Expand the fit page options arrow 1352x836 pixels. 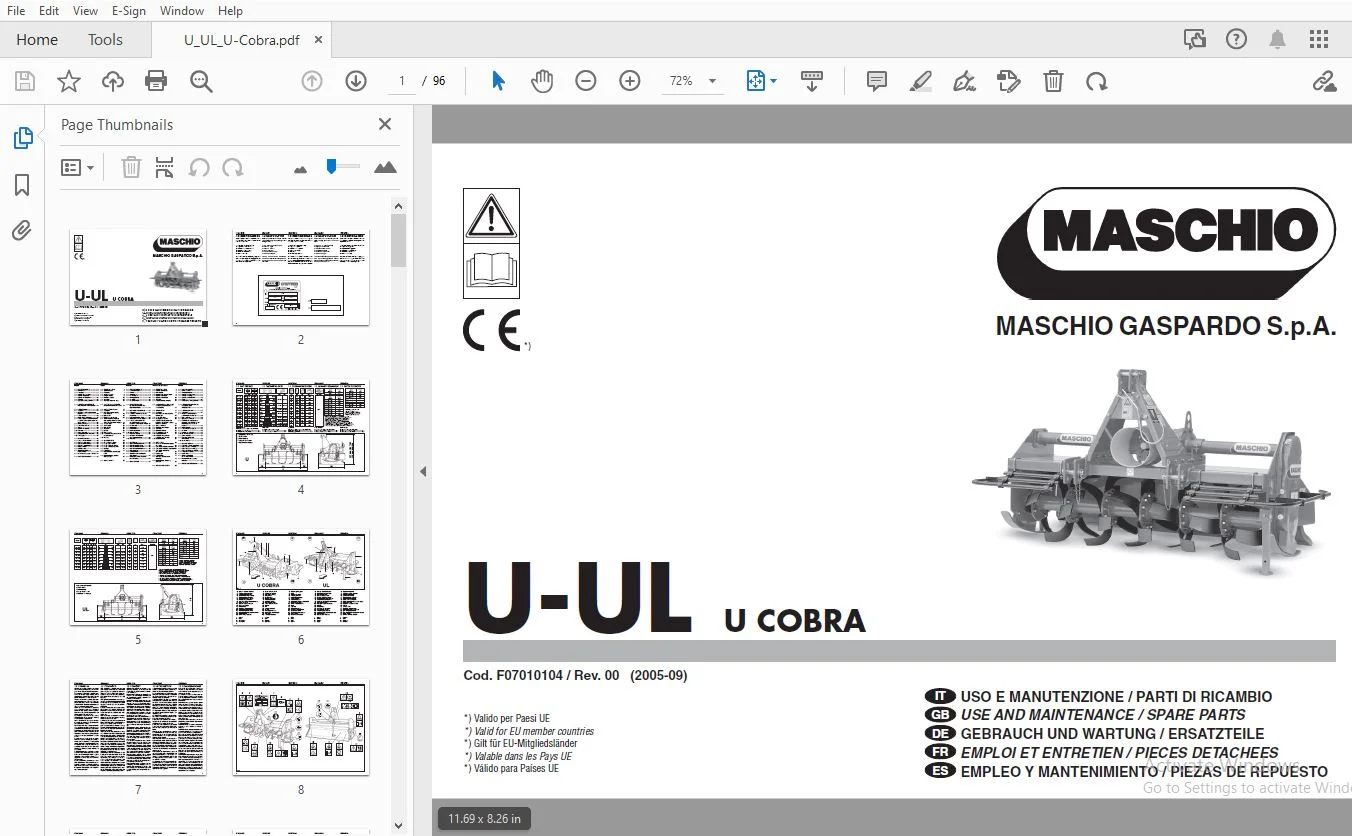(773, 81)
